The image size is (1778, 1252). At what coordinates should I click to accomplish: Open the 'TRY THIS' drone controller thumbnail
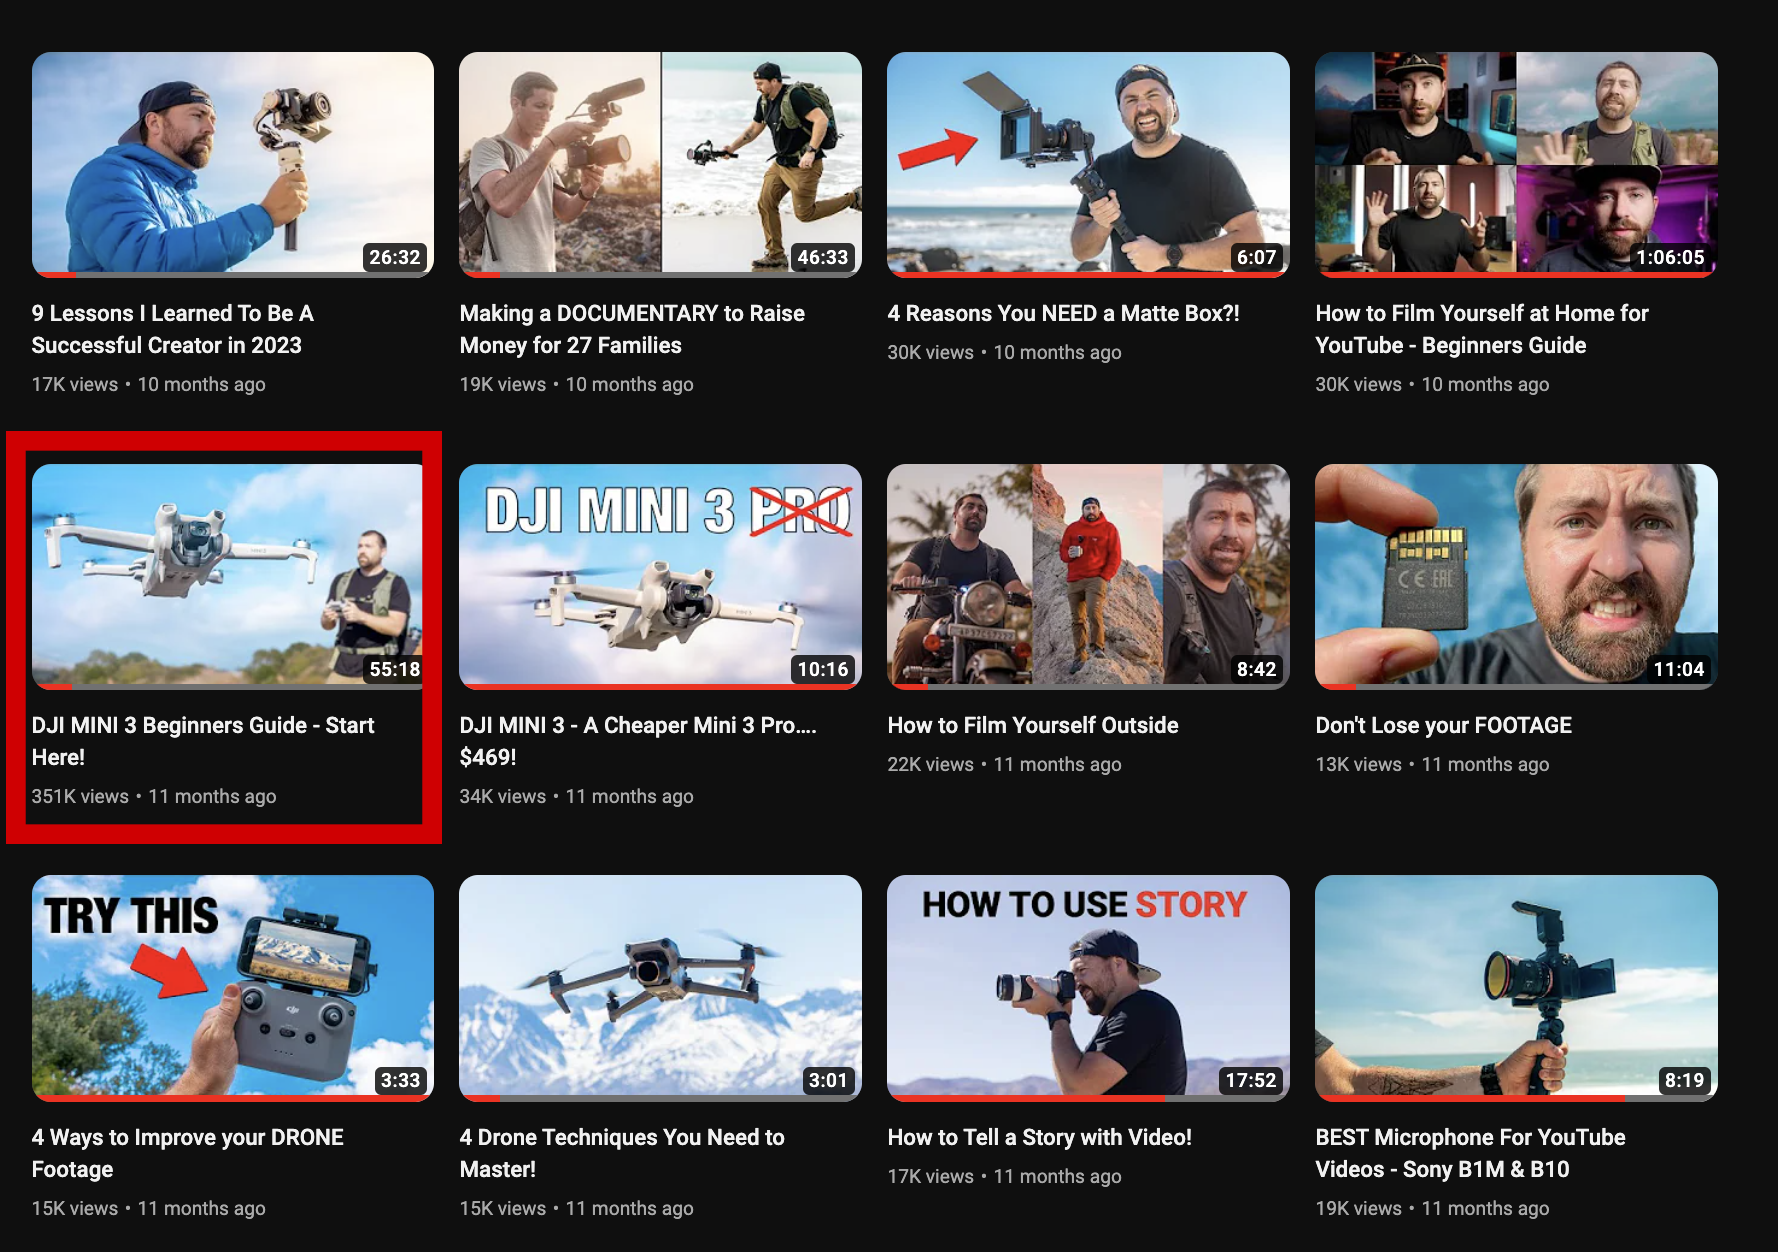pos(233,988)
